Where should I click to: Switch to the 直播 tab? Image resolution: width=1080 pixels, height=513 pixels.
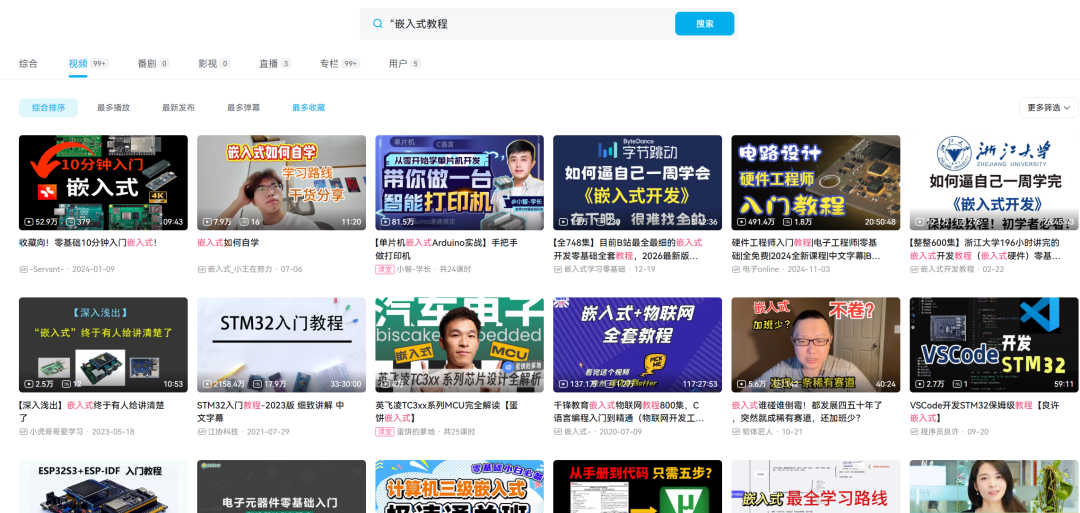click(x=275, y=63)
